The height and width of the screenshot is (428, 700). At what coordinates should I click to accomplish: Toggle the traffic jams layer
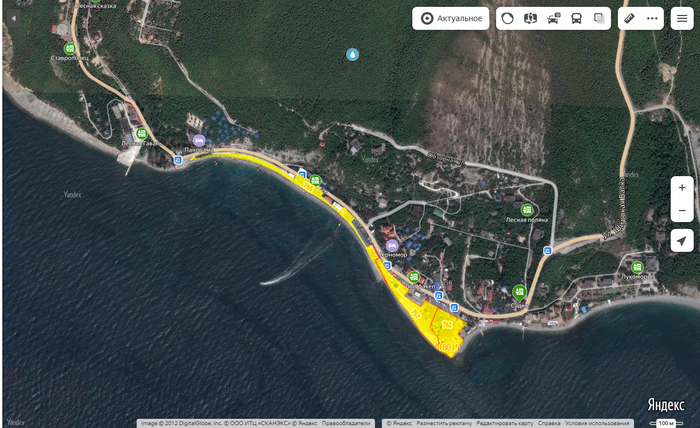(x=554, y=18)
